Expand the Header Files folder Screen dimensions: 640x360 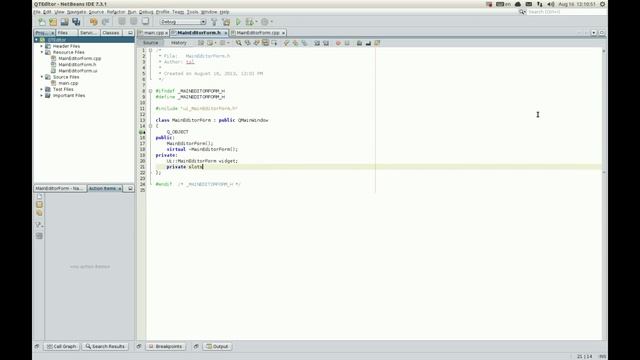click(42, 46)
